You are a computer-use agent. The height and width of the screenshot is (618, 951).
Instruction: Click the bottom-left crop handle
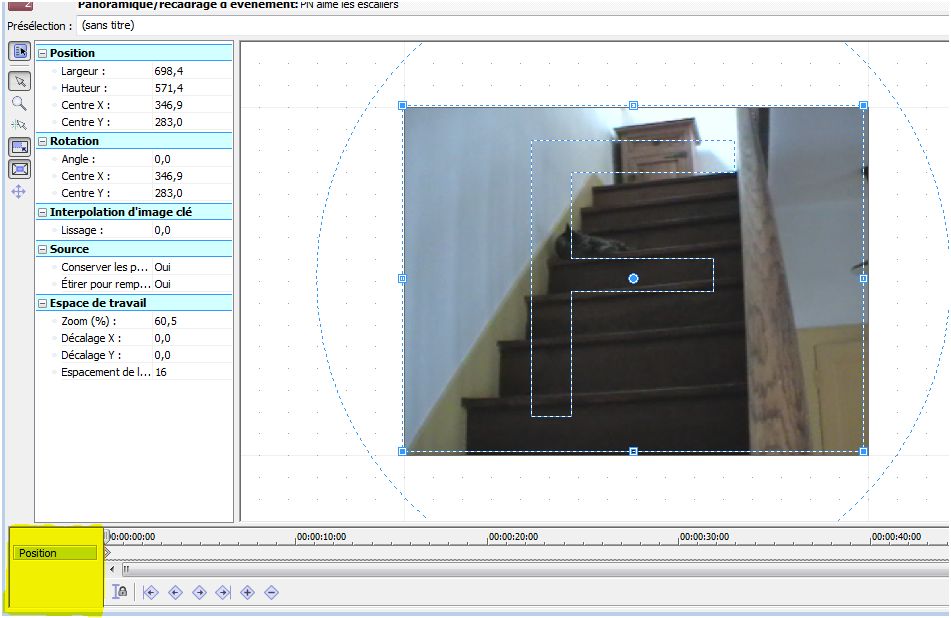tap(402, 451)
